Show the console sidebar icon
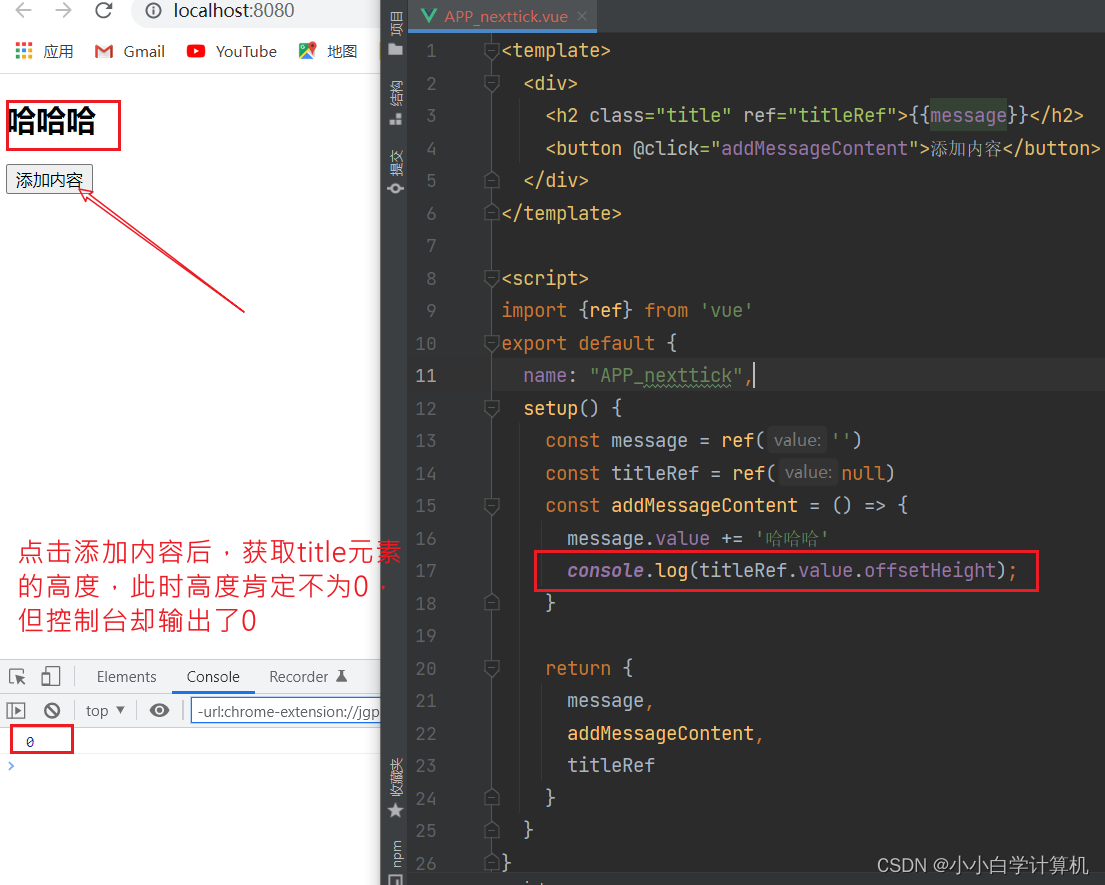This screenshot has width=1105, height=885. point(16,710)
